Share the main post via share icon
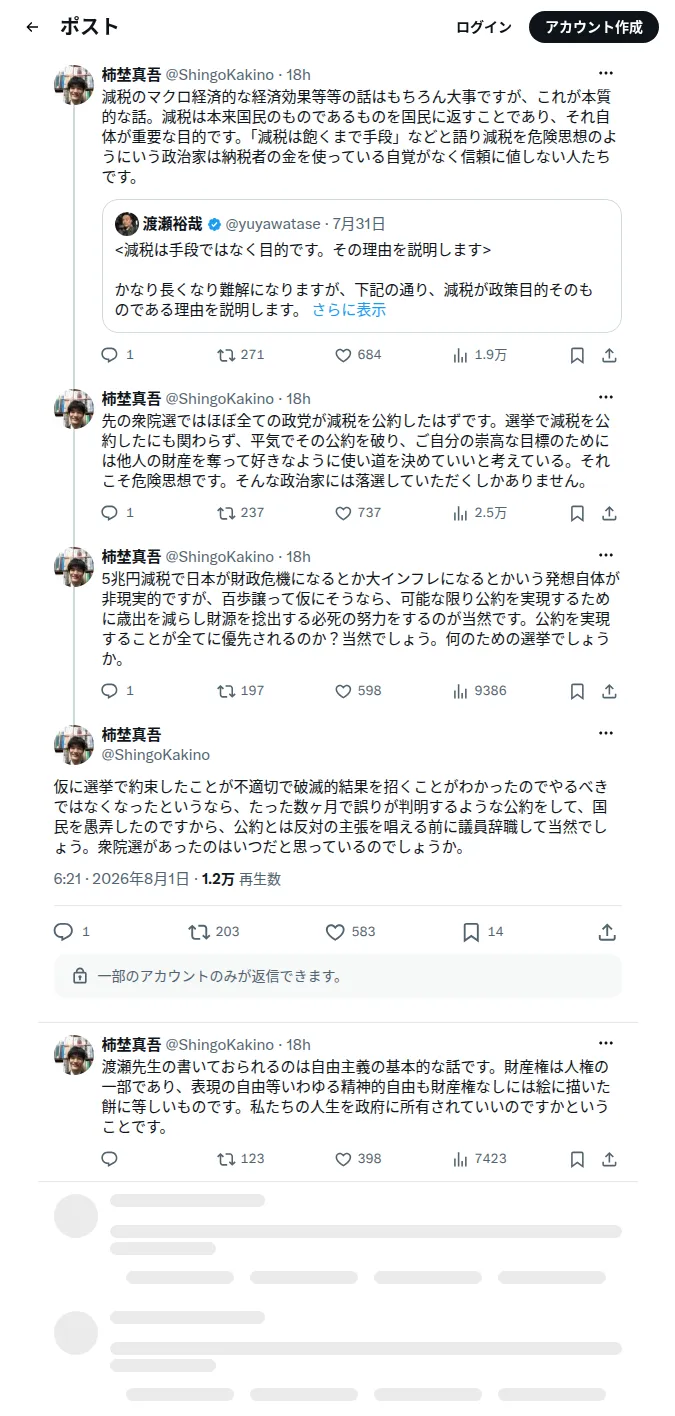Screen dimensions: 675x1416 point(607,932)
